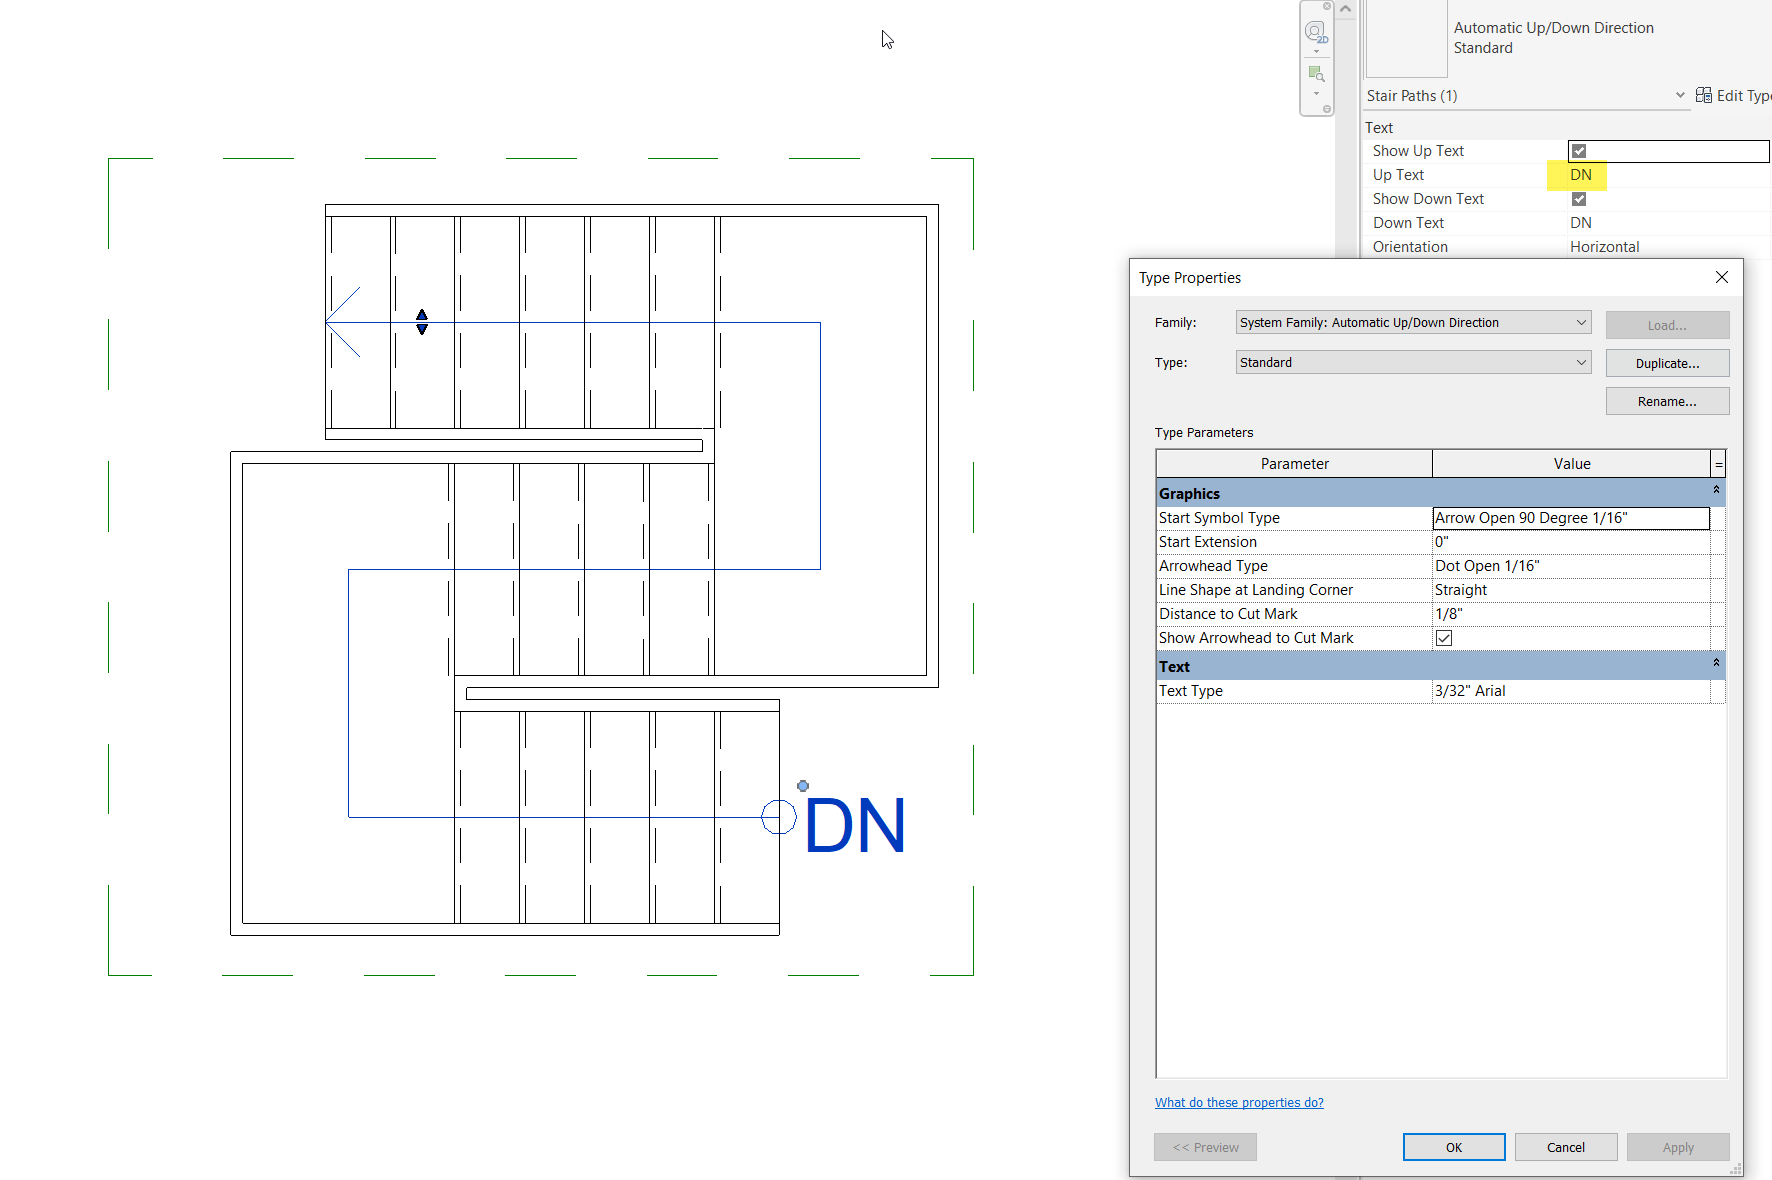Click the Start Extension value 0"
Screen dimensions: 1772x1180
click(1571, 542)
